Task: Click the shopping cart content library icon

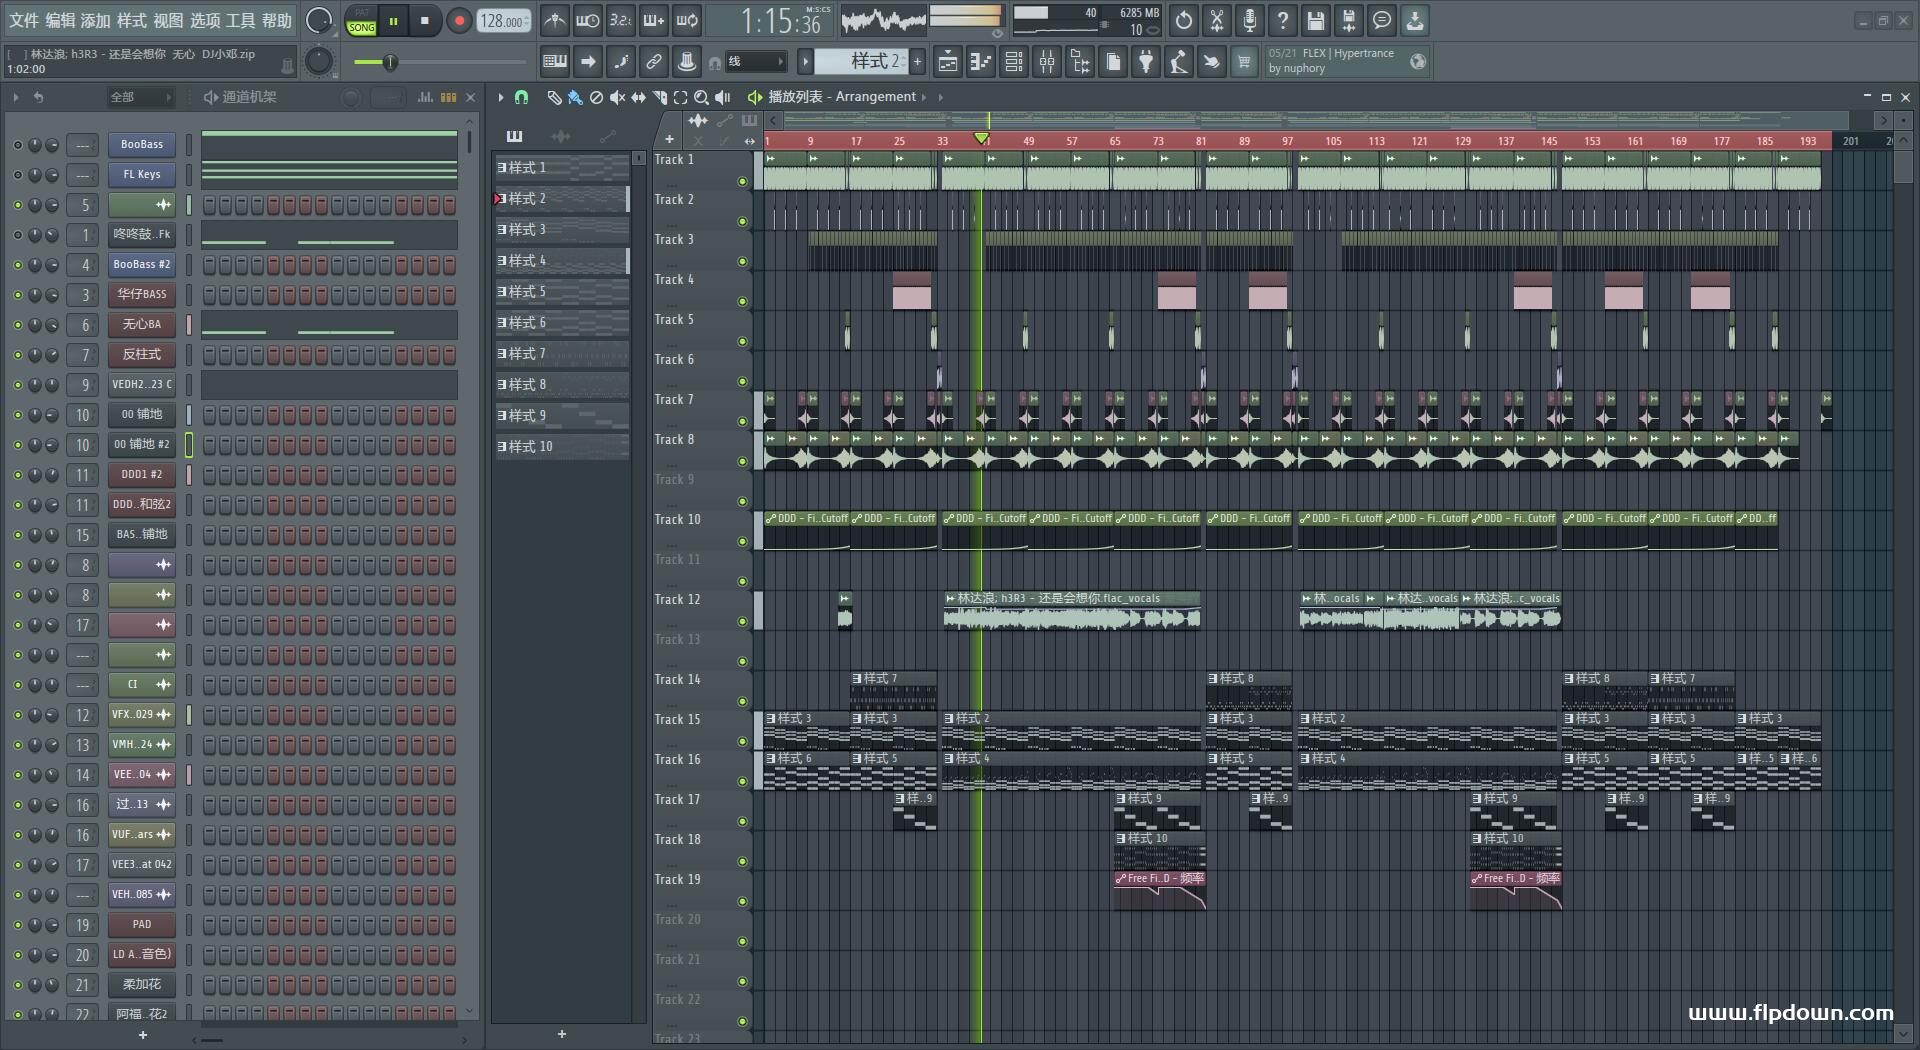Action: [x=1244, y=62]
